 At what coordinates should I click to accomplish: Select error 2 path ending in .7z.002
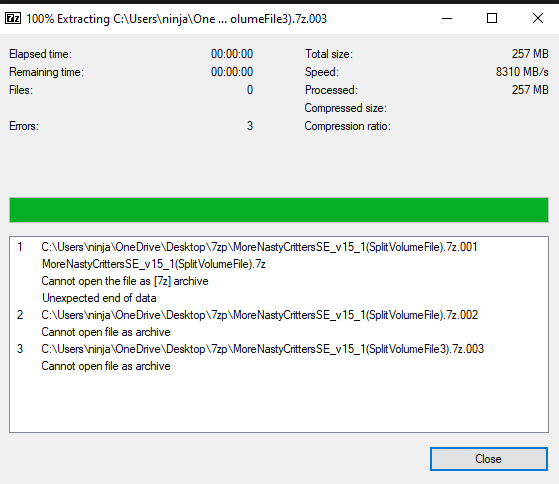click(260, 315)
